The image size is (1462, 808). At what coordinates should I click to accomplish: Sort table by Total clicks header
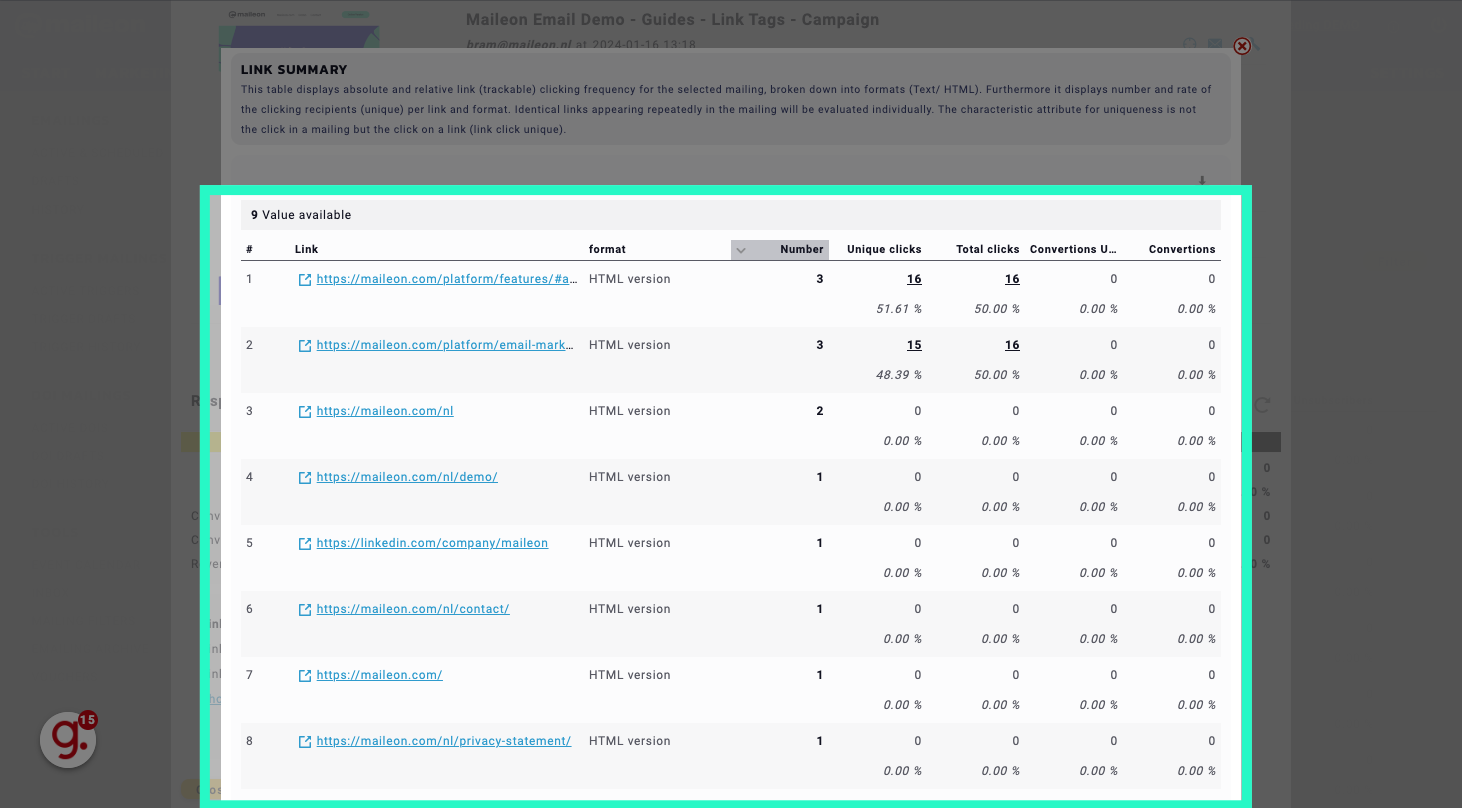click(x=988, y=249)
